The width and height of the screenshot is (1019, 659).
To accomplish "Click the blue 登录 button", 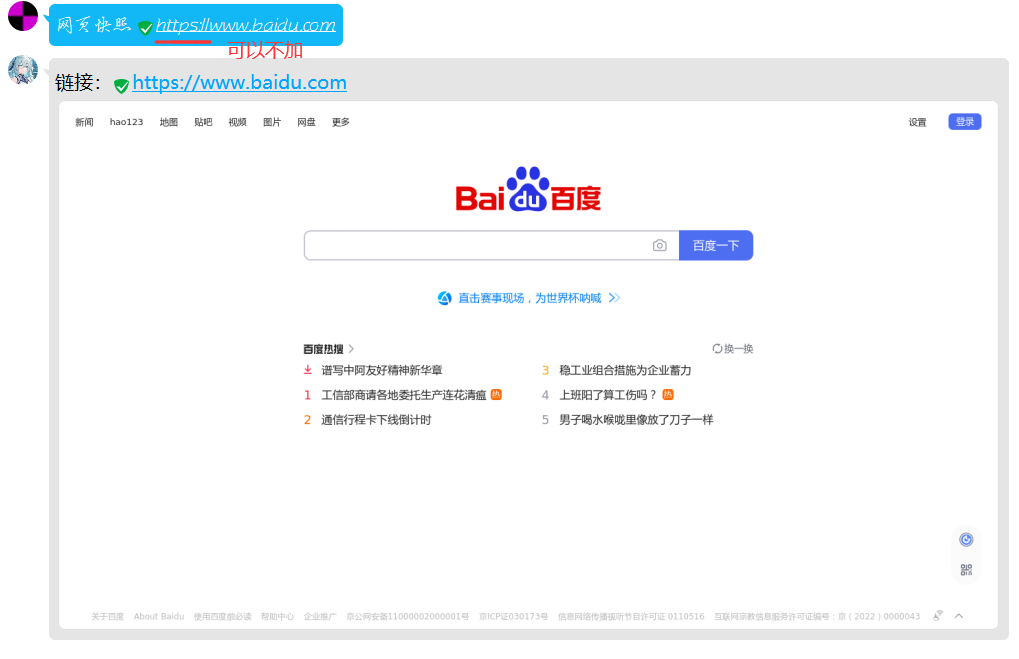I will point(964,122).
